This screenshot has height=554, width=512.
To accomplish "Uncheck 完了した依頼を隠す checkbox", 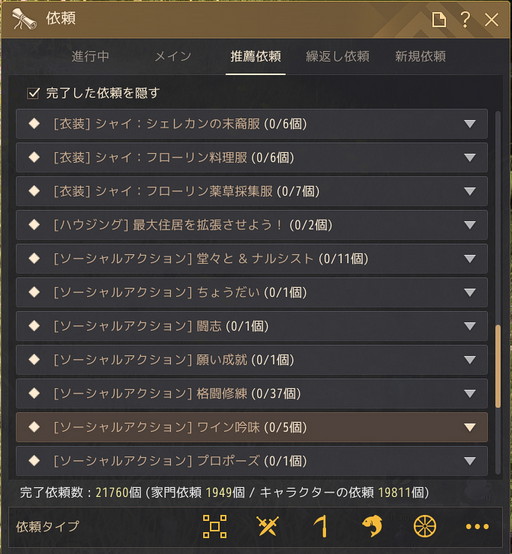I will [33, 93].
